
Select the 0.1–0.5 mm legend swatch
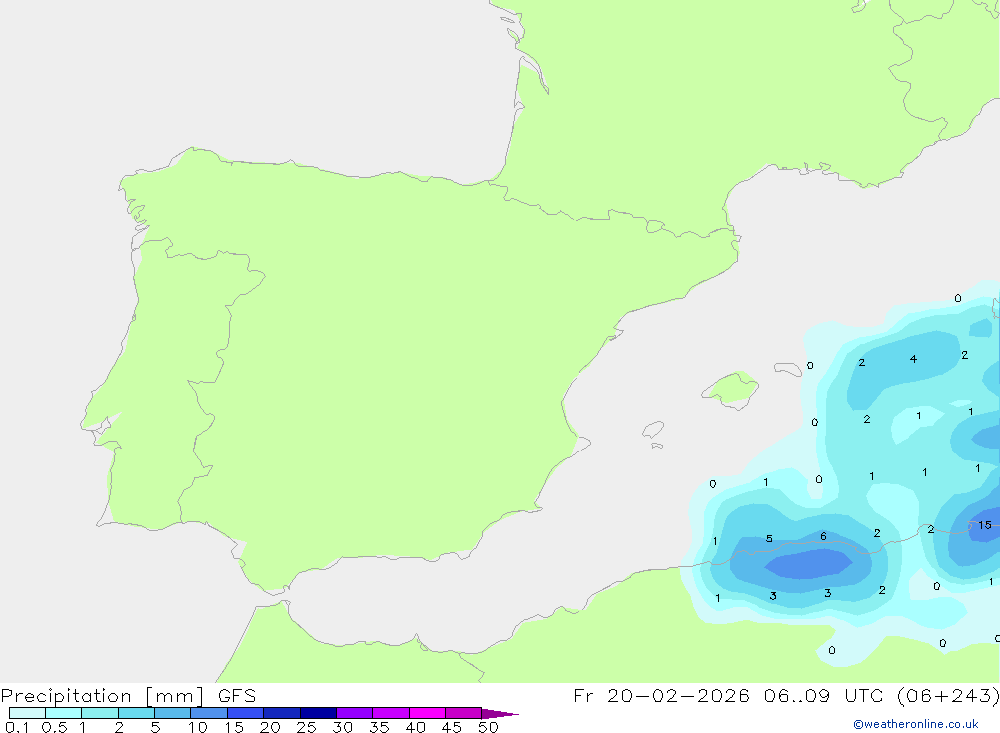click(x=27, y=713)
